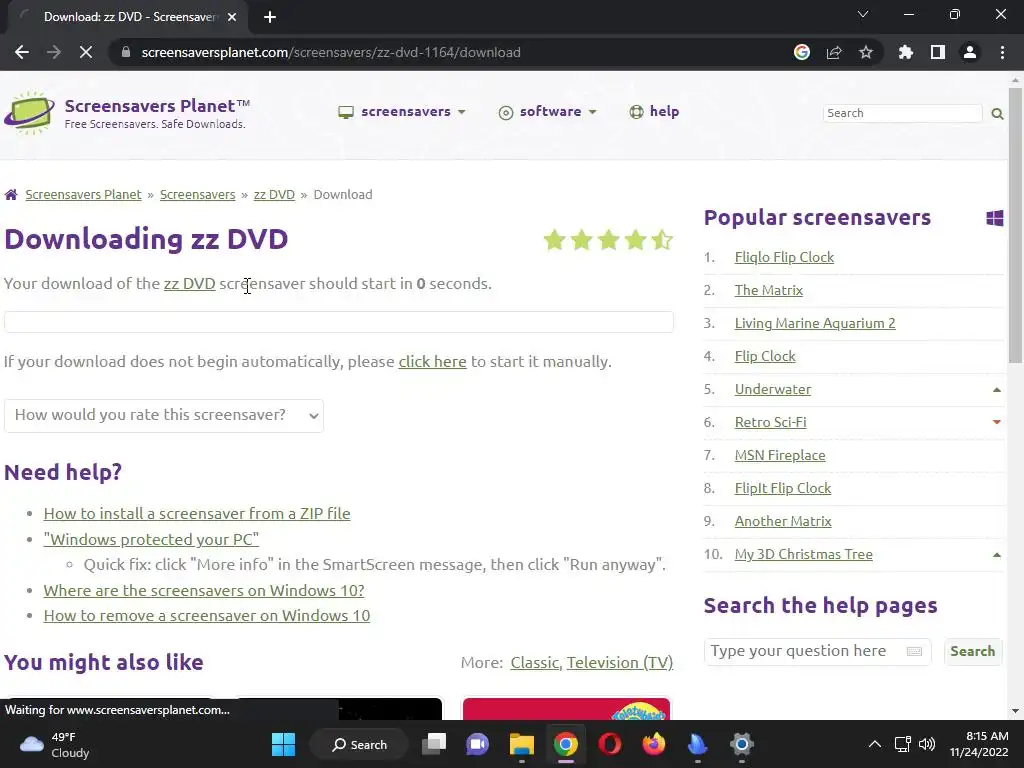The width and height of the screenshot is (1024, 768).
Task: Open the volume control in the tray
Action: click(927, 744)
